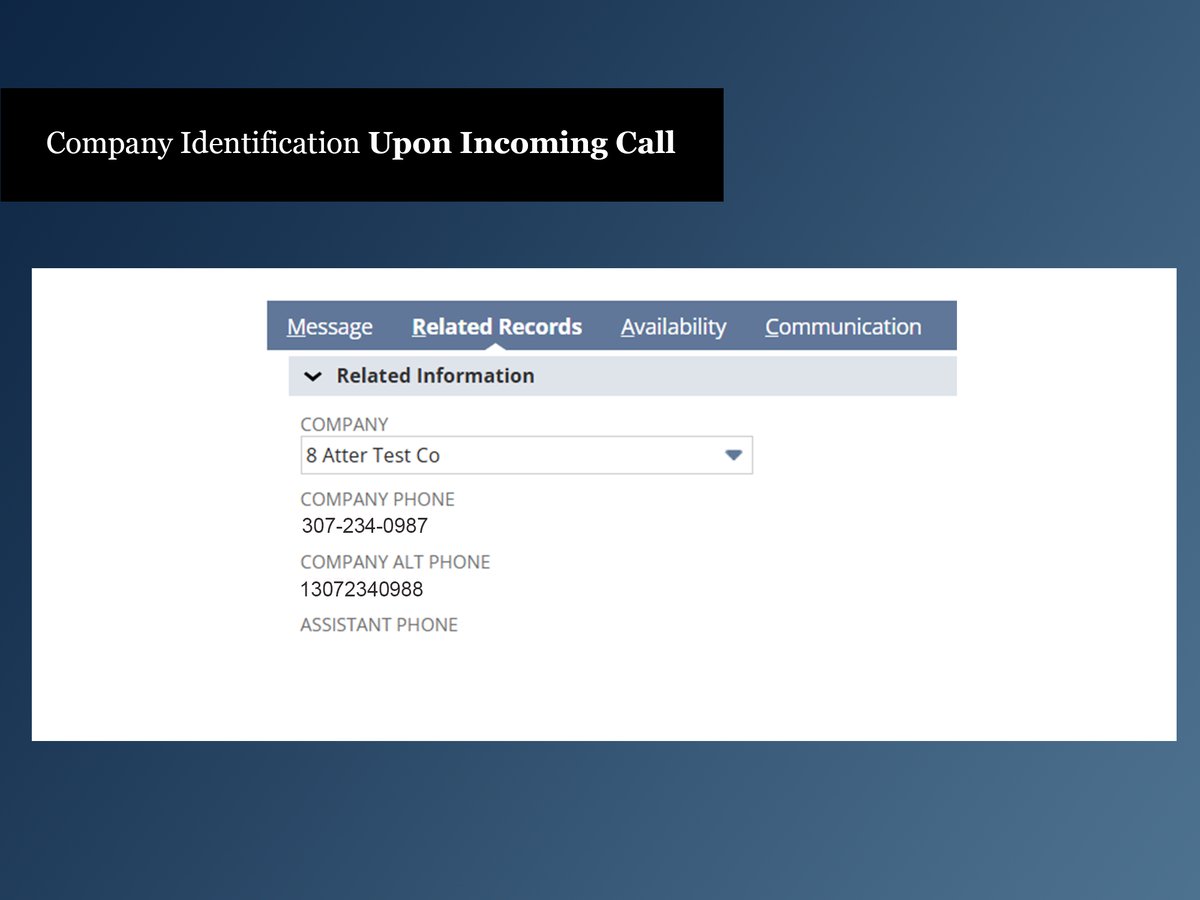Click the active tab pointer under Related Records
This screenshot has width=1200, height=900.
496,346
